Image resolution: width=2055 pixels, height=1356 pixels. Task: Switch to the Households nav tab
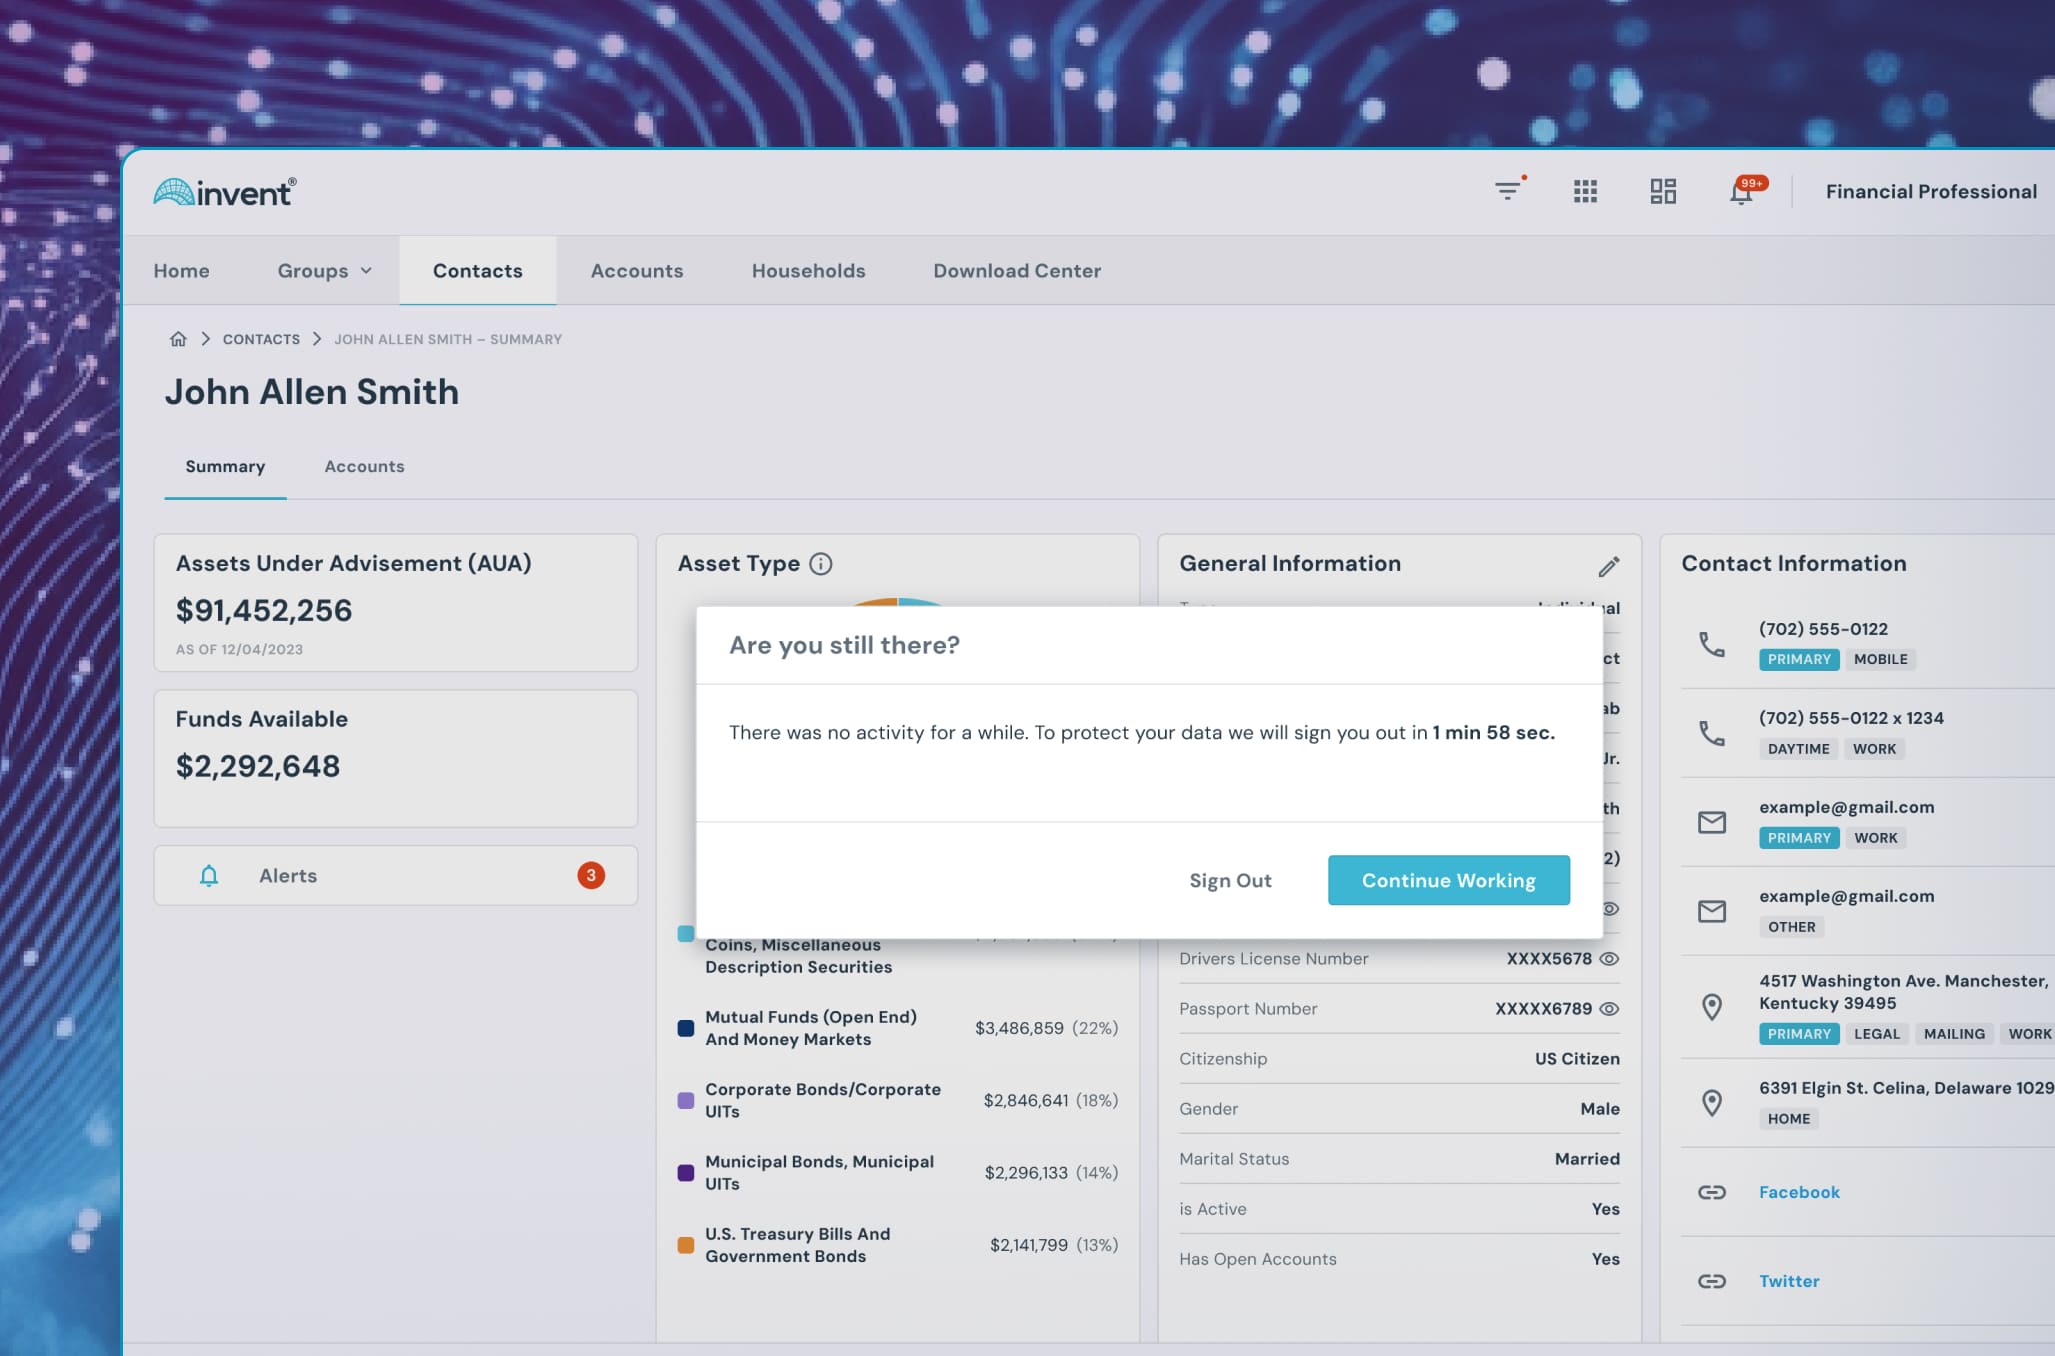pyautogui.click(x=808, y=271)
